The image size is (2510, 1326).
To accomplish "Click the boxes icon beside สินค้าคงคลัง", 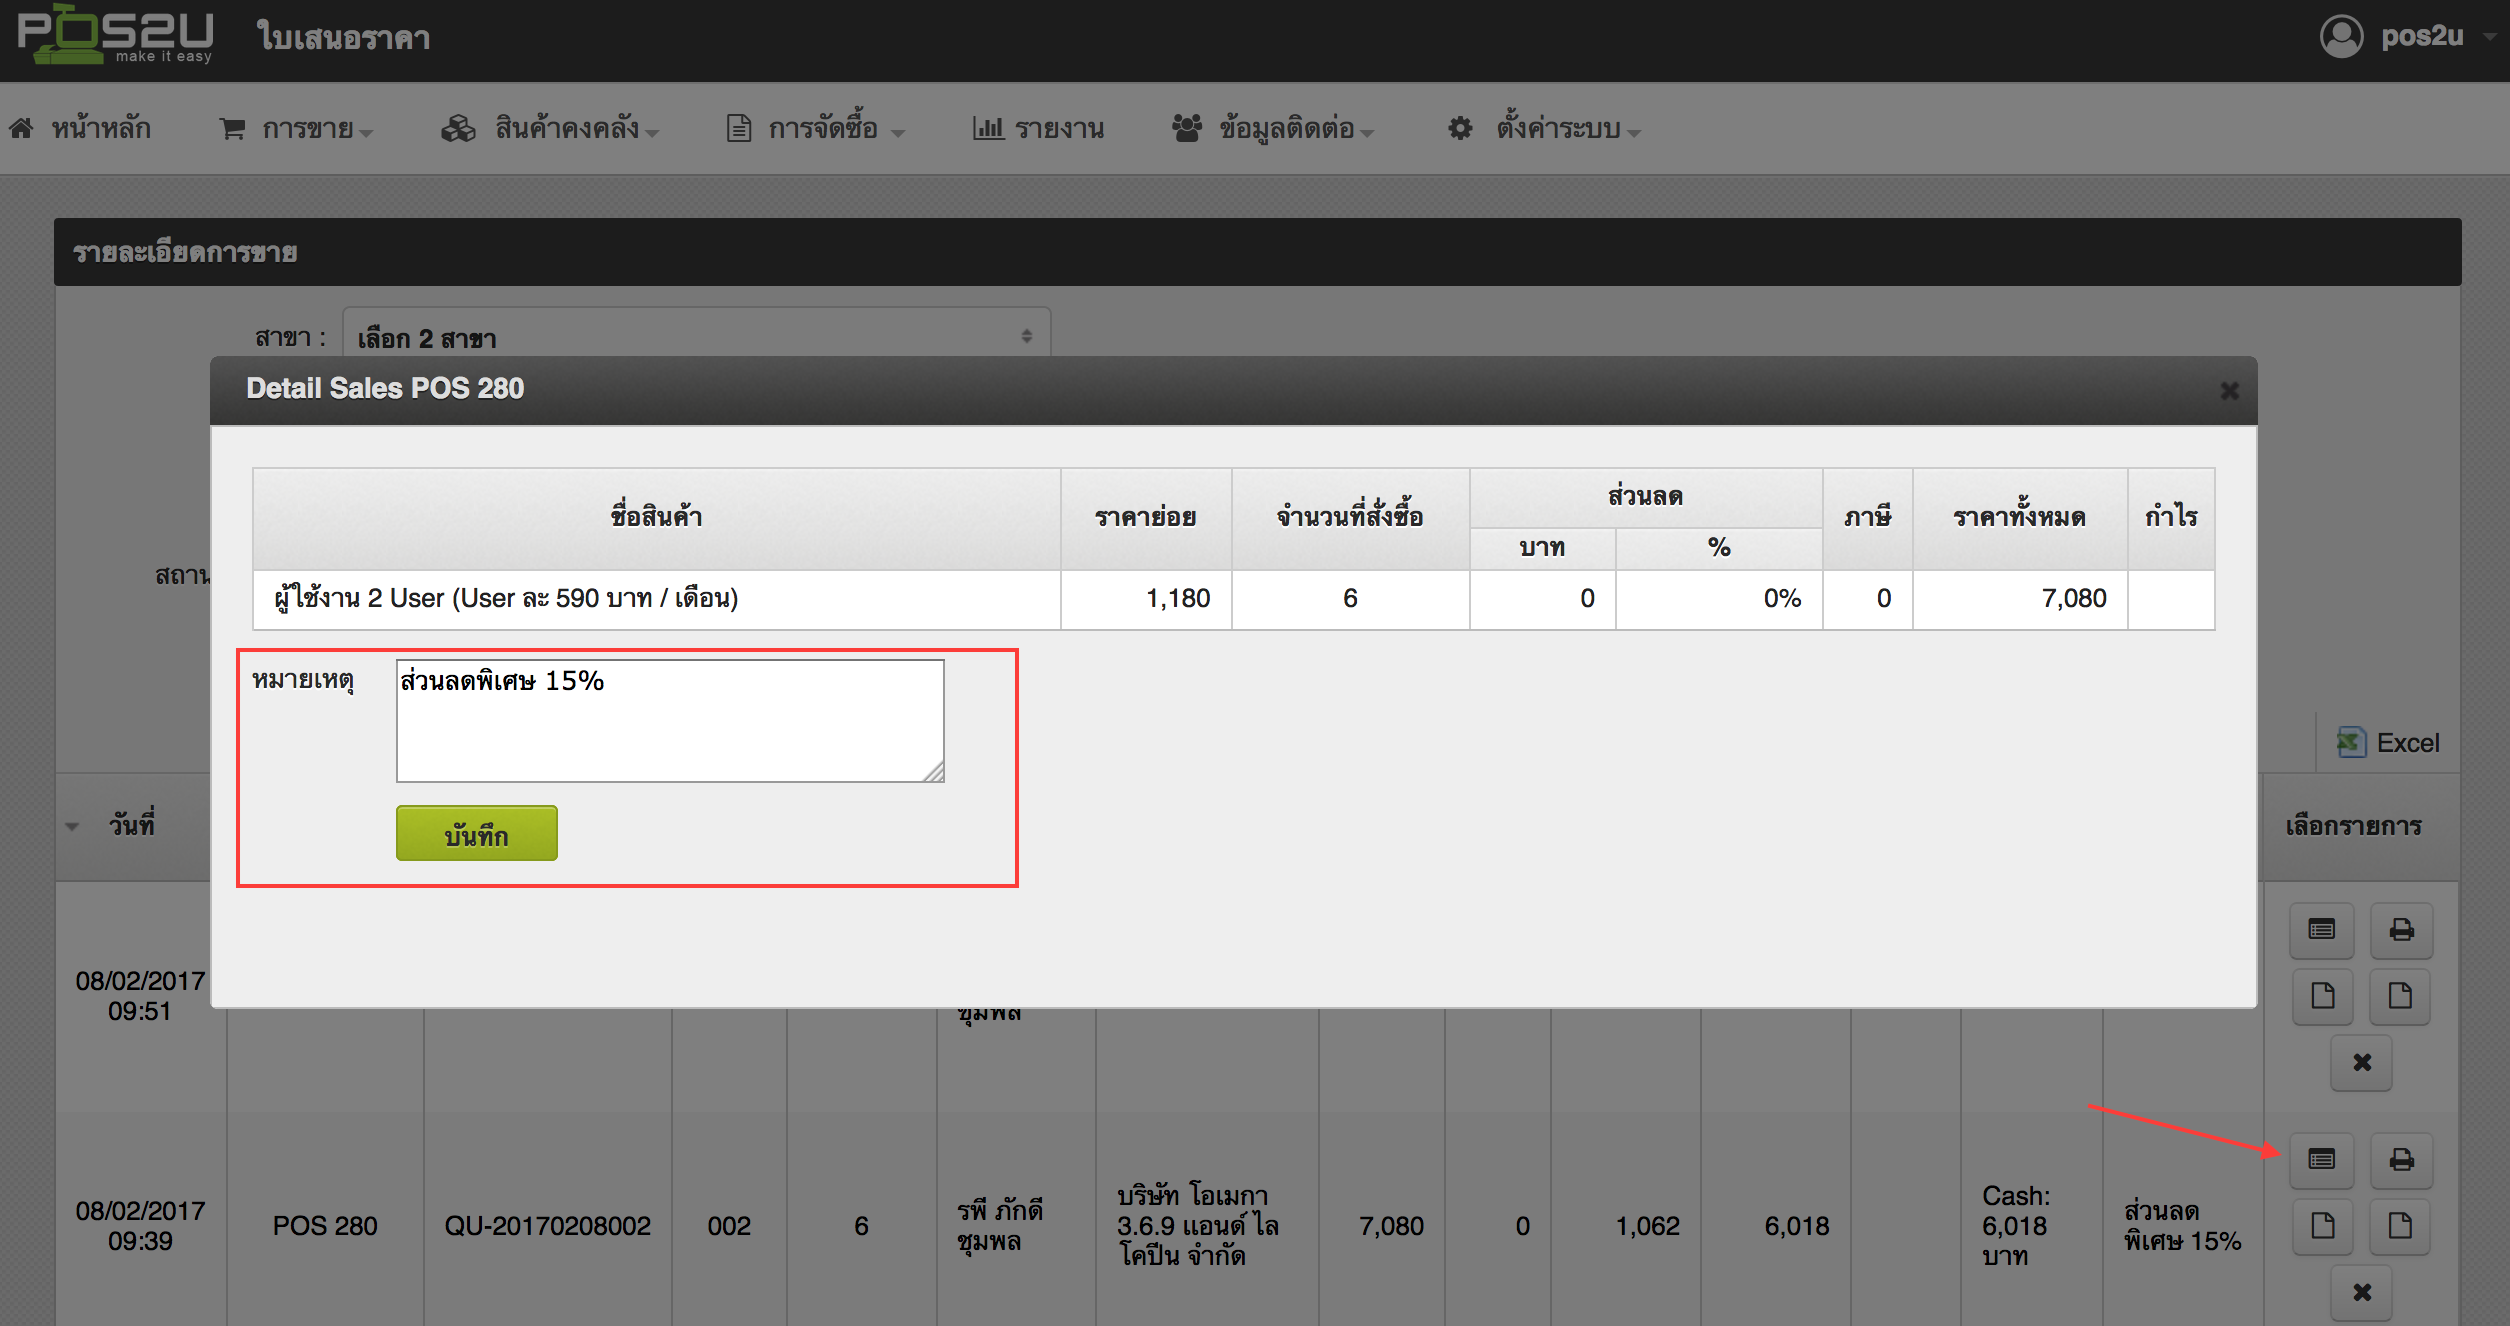I will tap(459, 129).
